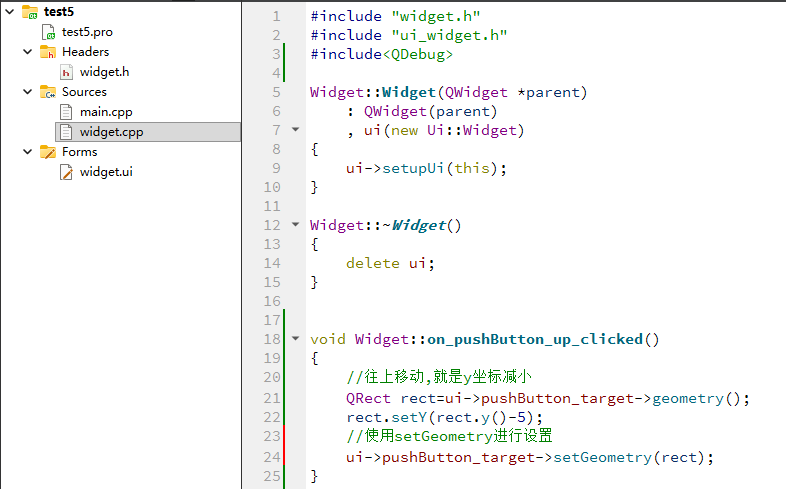Click the test5.pro file icon
Image resolution: width=786 pixels, height=489 pixels.
coord(48,32)
